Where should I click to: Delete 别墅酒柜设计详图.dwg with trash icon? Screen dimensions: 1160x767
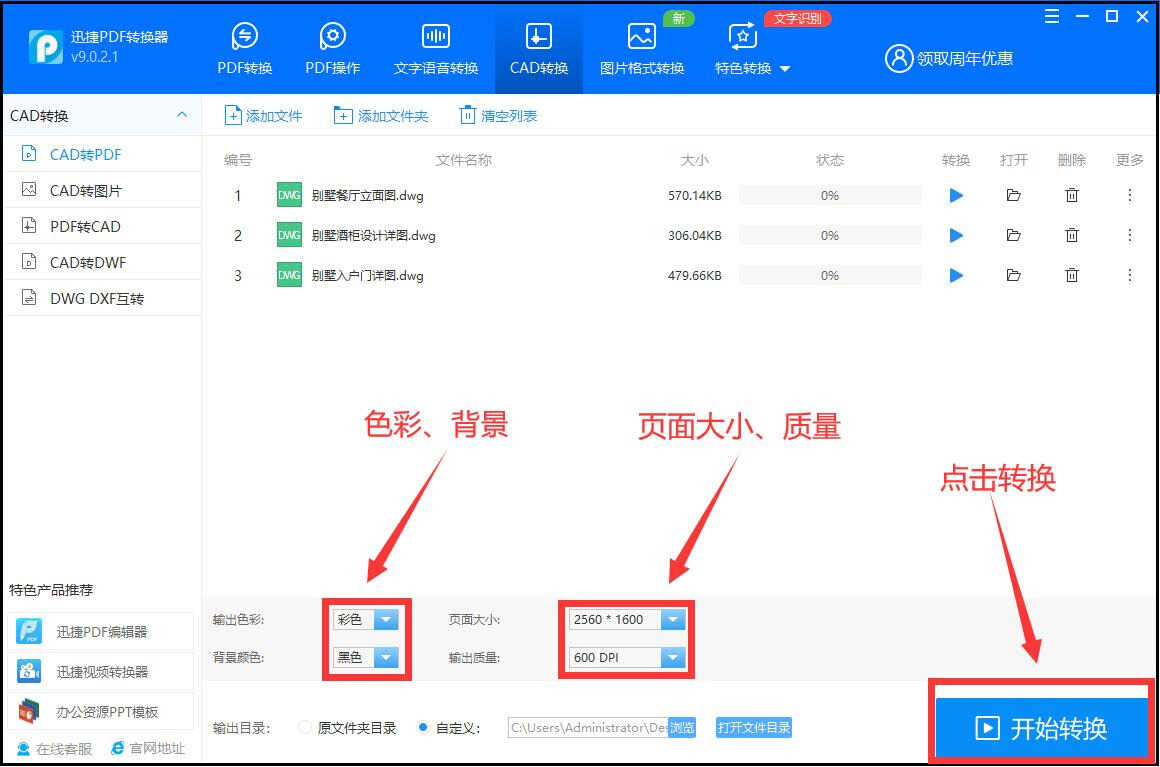pyautogui.click(x=1071, y=235)
